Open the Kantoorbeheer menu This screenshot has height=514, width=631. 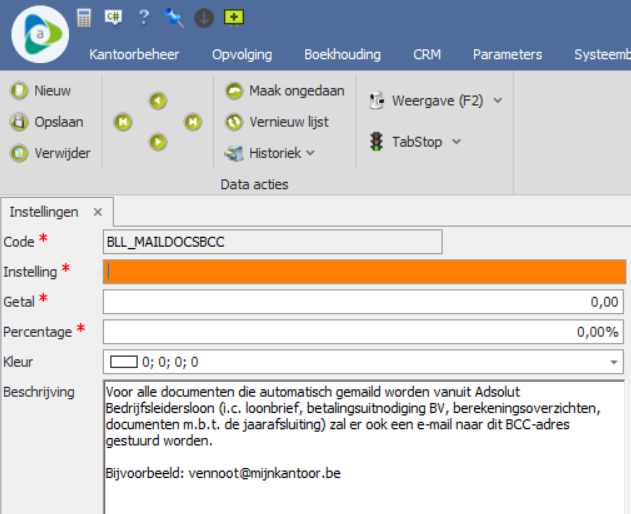134,54
